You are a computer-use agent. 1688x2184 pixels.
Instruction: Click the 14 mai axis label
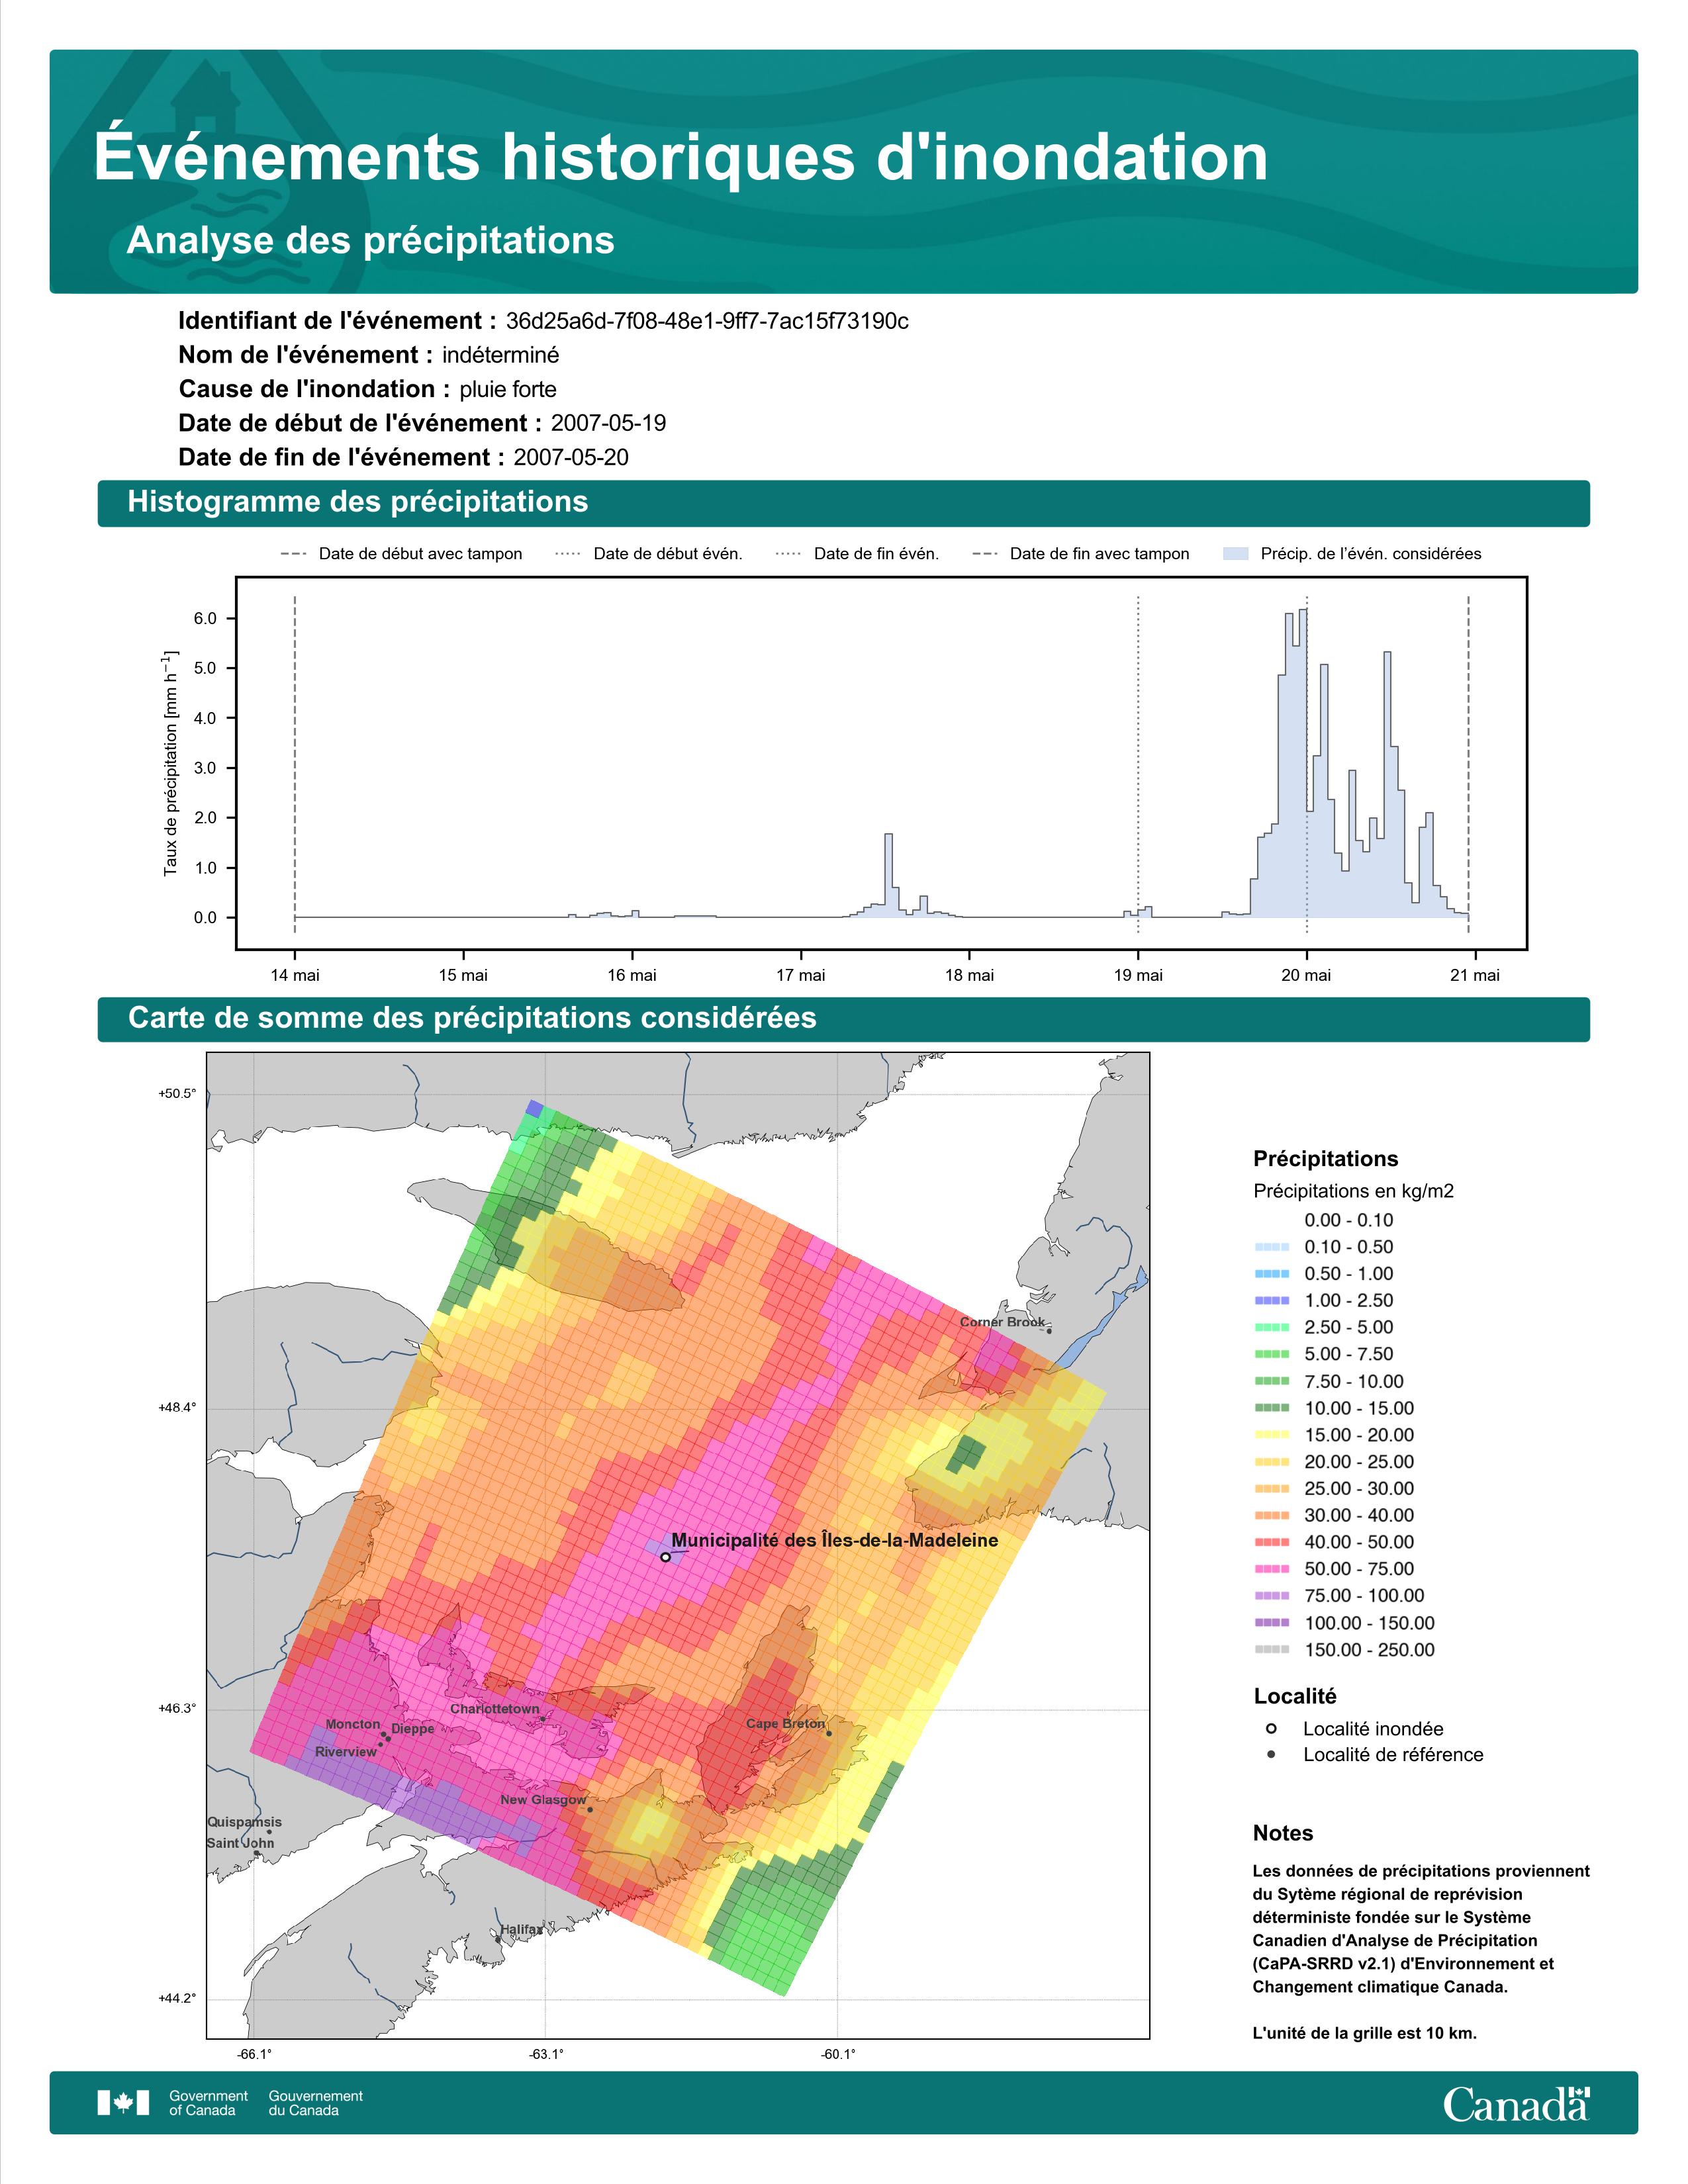pos(295,975)
